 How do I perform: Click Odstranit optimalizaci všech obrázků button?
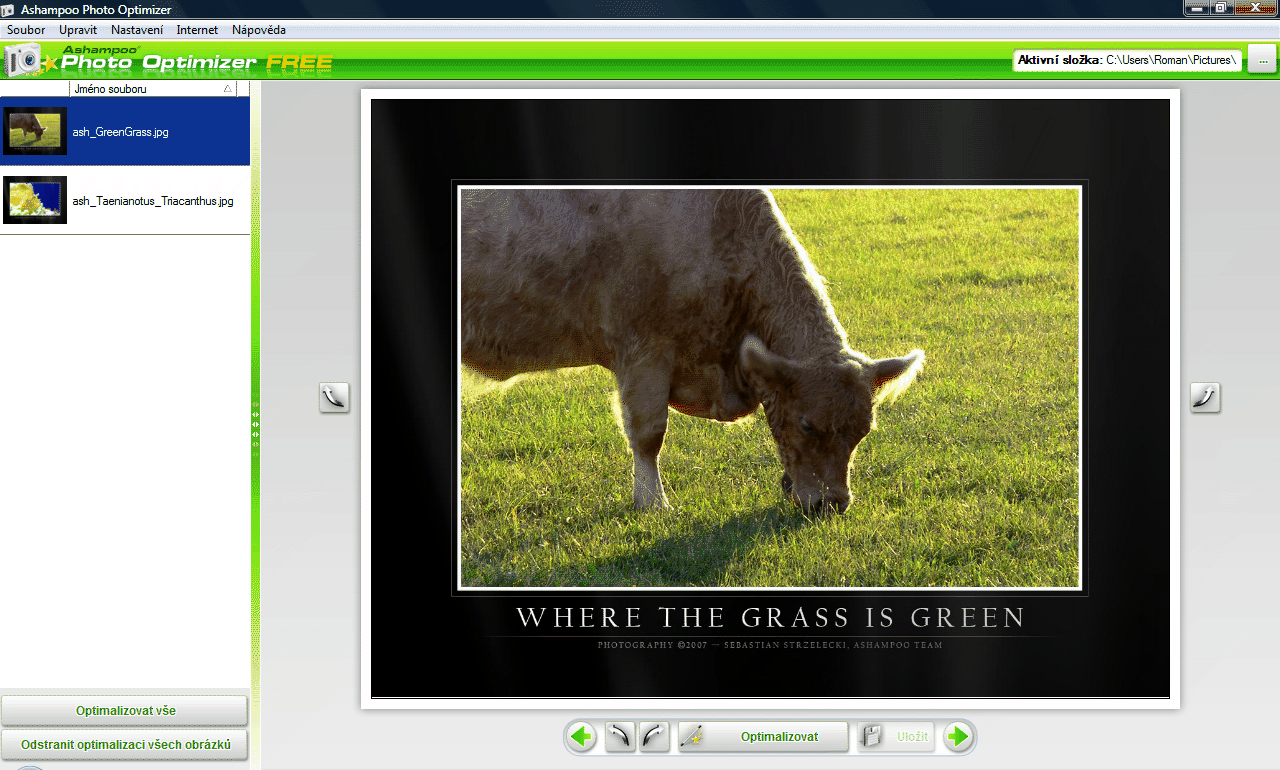pos(125,744)
